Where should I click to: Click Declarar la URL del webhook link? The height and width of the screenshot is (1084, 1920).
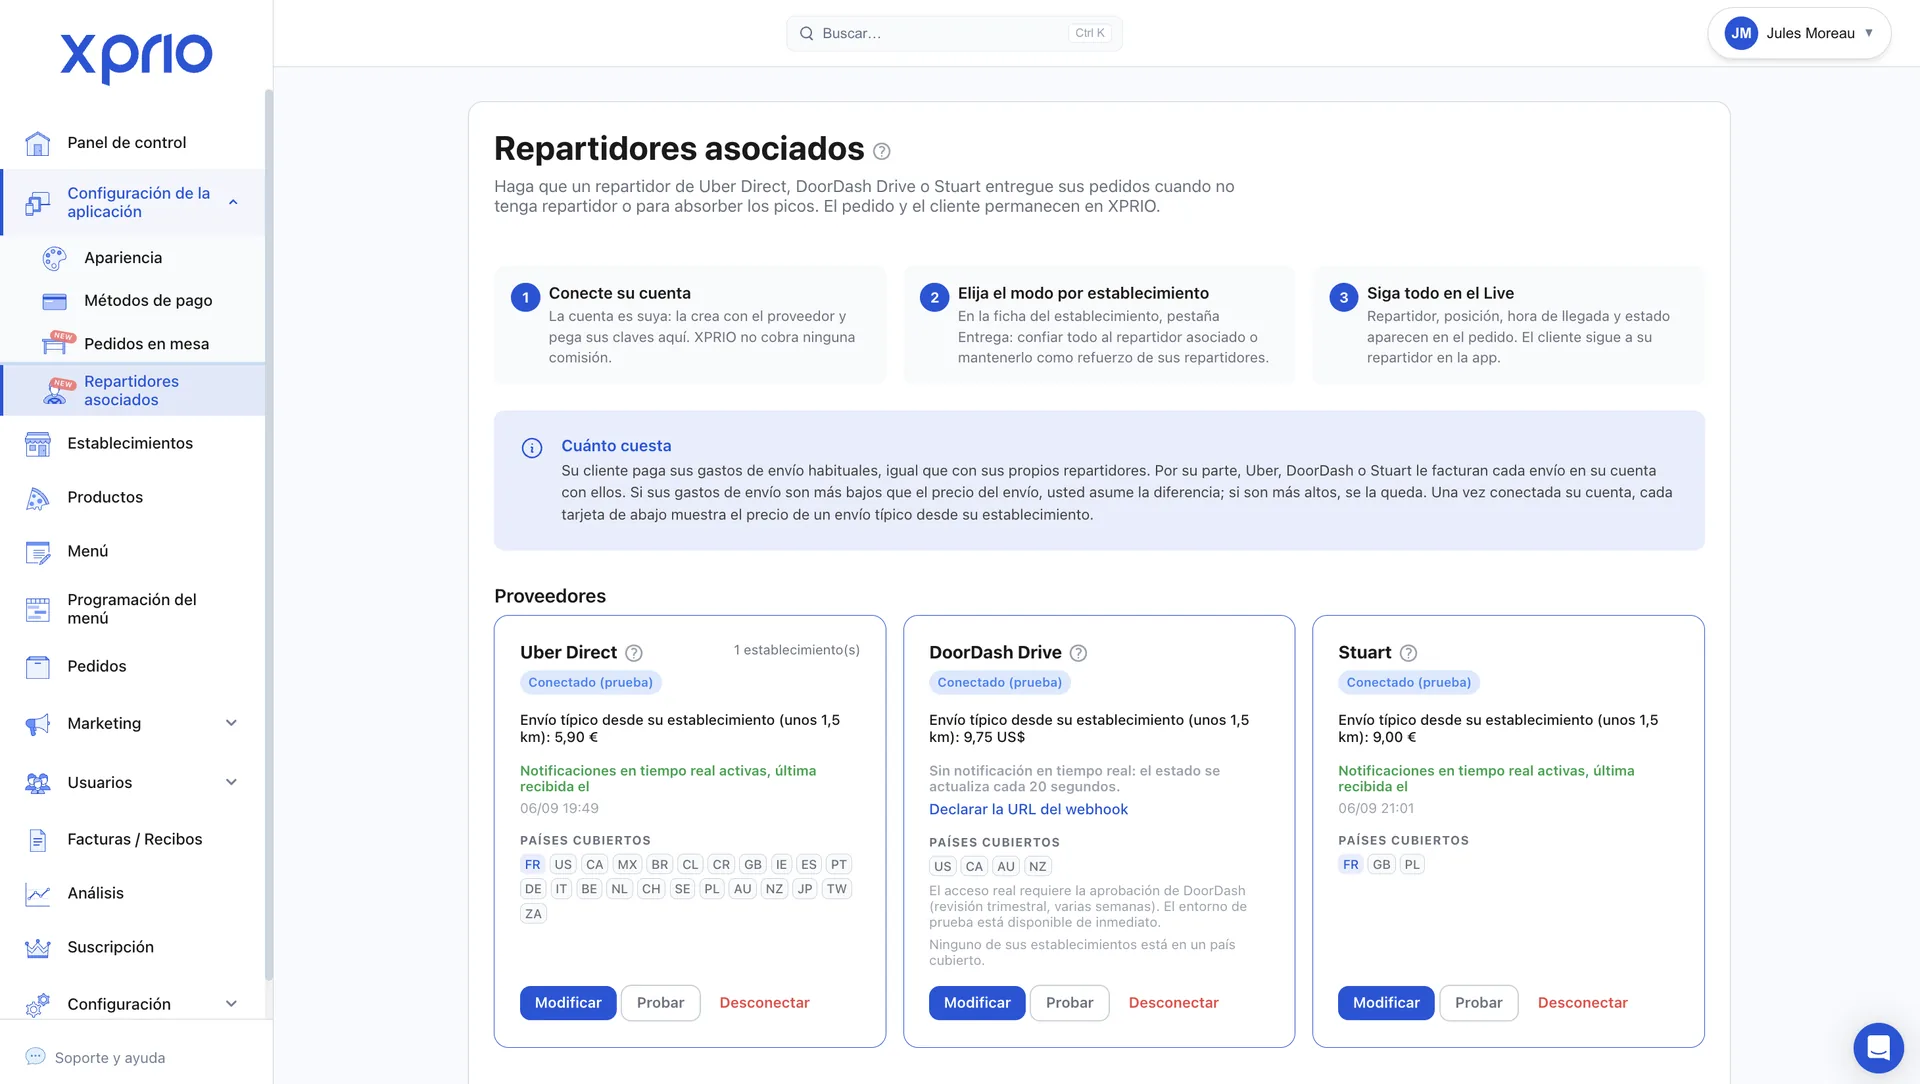1028,810
